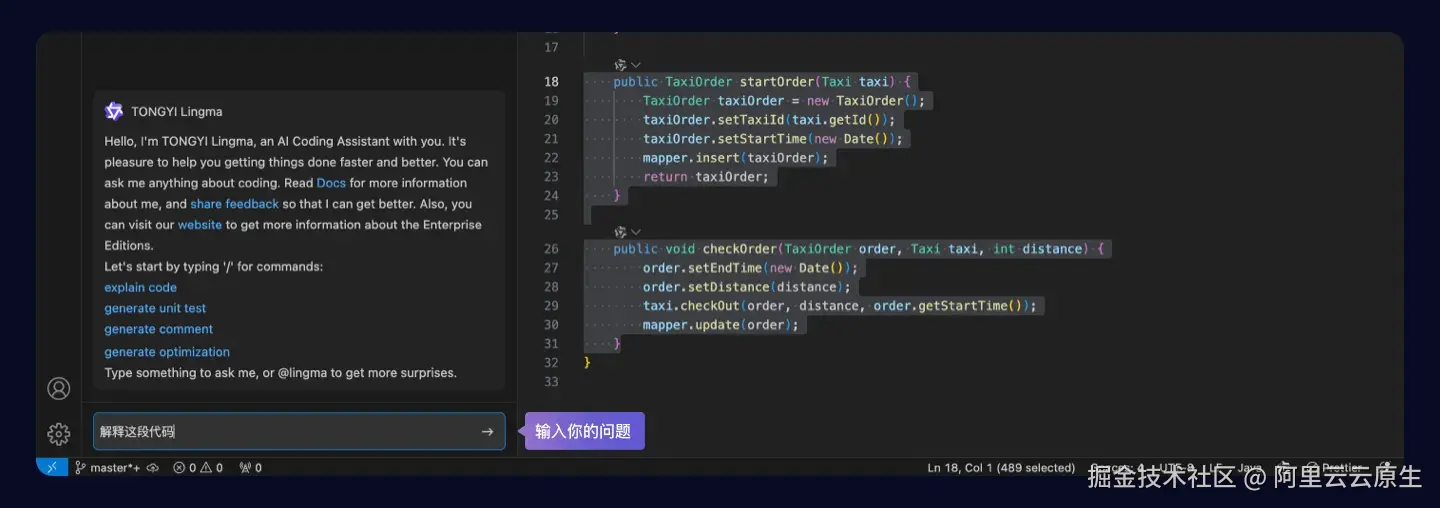
Task: Click the Lingma code lens icon above checkOrder
Action: pyautogui.click(x=620, y=232)
